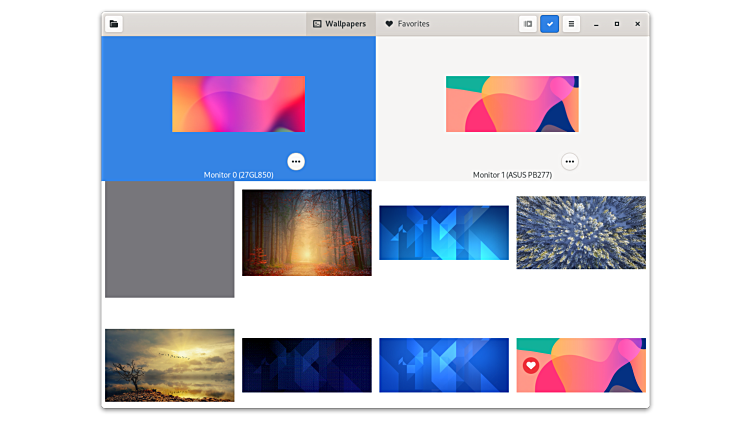Switch to the Favorites tab
Image resolution: width=752 pixels, height=423 pixels.
pos(408,24)
